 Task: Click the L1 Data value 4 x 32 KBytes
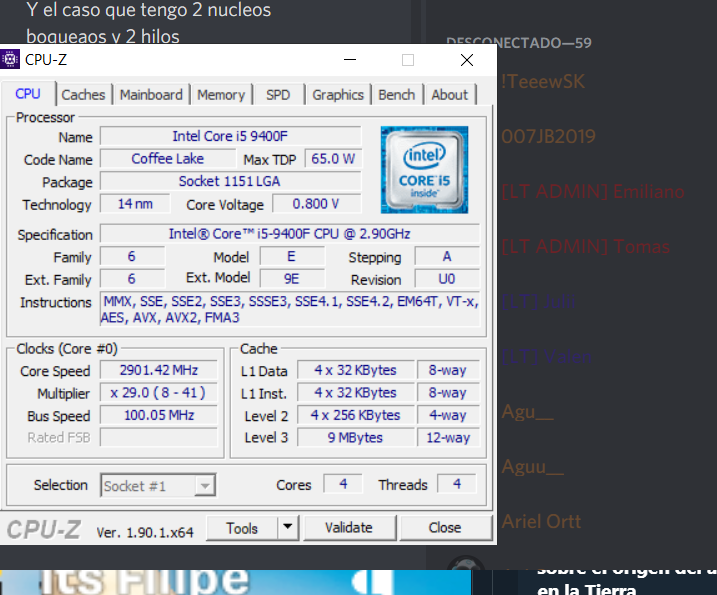[356, 370]
